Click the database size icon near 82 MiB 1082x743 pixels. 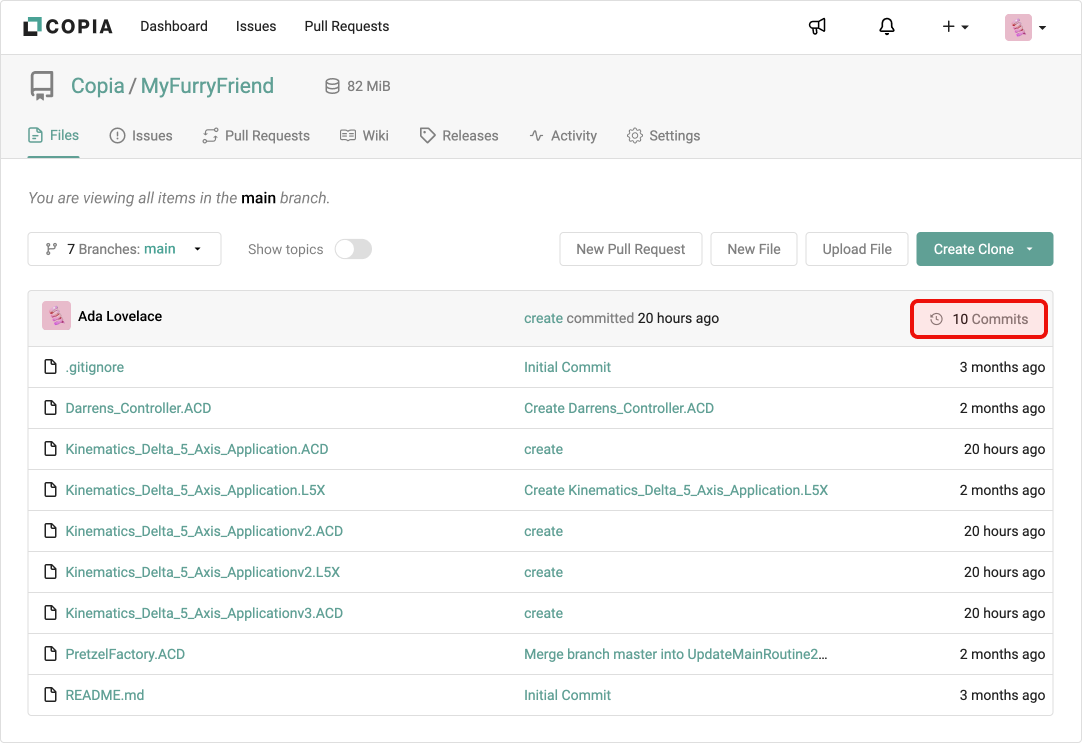pyautogui.click(x=332, y=87)
